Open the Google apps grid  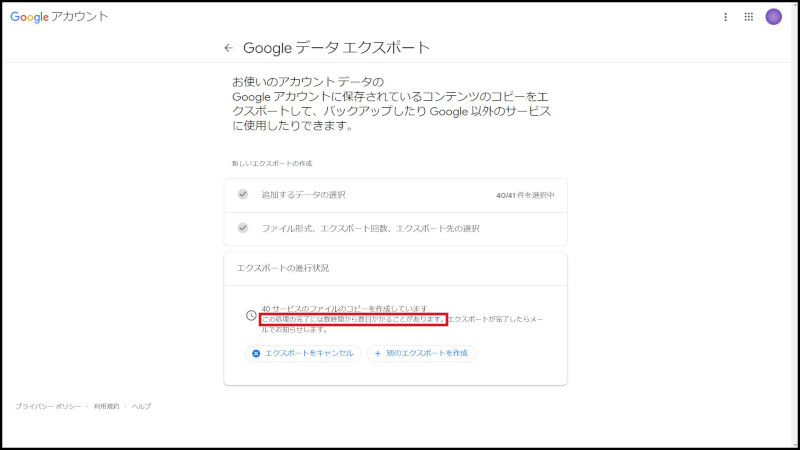point(749,17)
